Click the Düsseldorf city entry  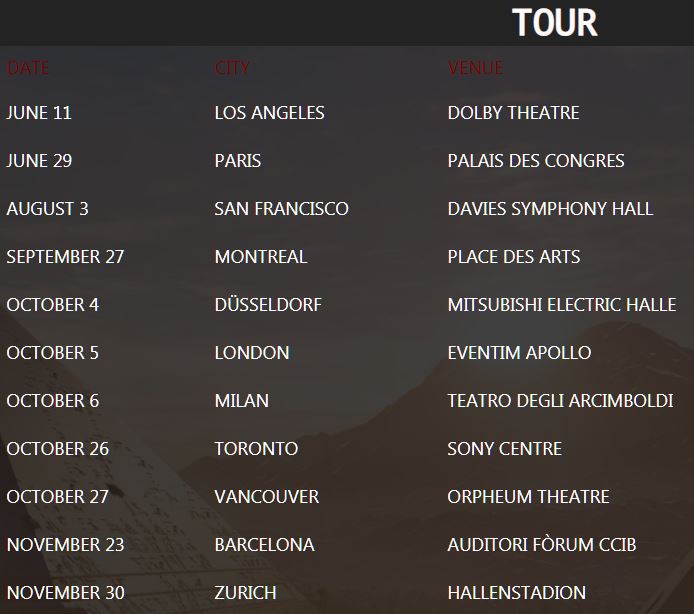coord(268,305)
